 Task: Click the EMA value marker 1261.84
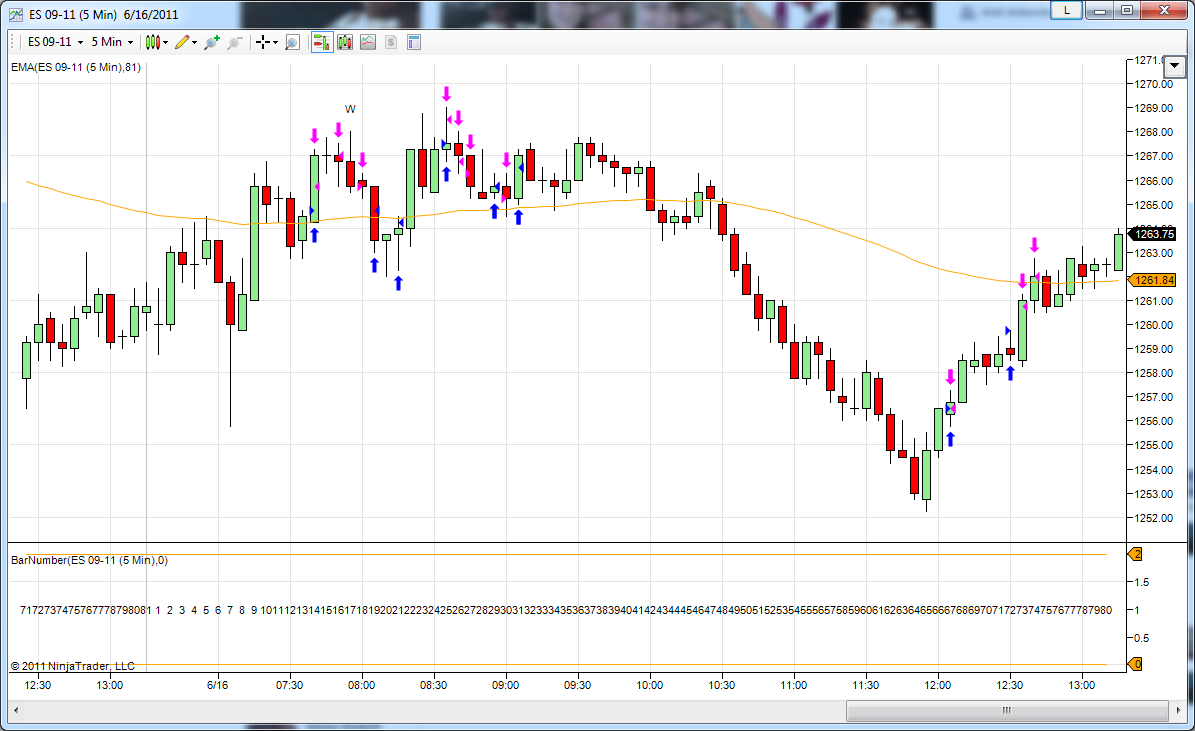1152,281
